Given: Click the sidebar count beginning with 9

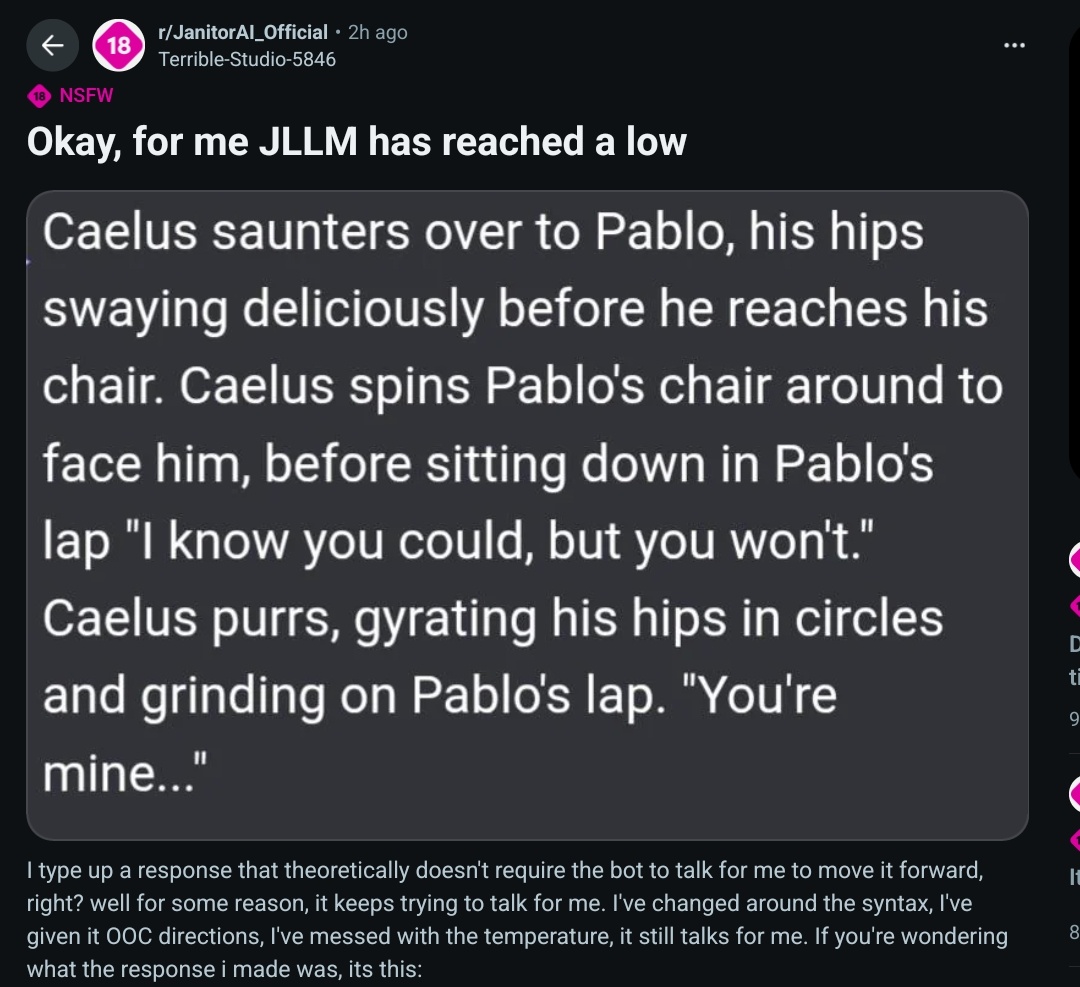Looking at the screenshot, I should (x=1074, y=718).
